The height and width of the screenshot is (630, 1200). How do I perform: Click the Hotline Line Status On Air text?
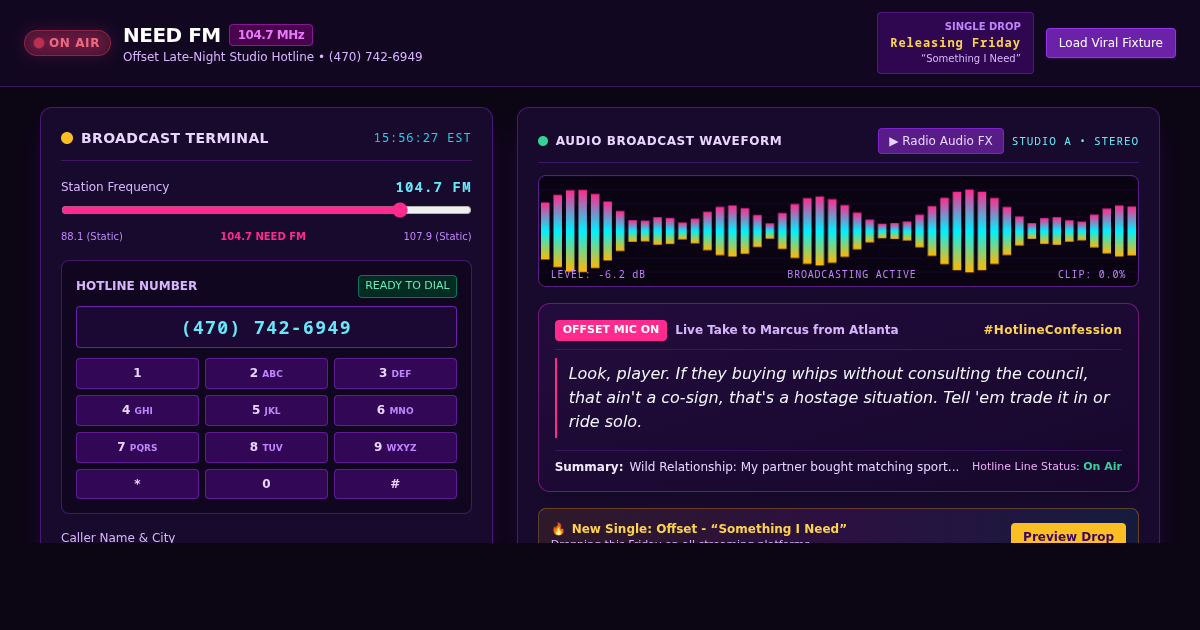pos(1047,466)
